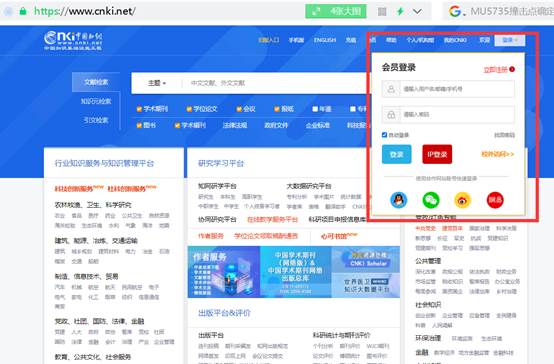Viewport: 554px width, 364px height.
Task: Uncheck the 自动登录 checkbox
Action: 385,135
